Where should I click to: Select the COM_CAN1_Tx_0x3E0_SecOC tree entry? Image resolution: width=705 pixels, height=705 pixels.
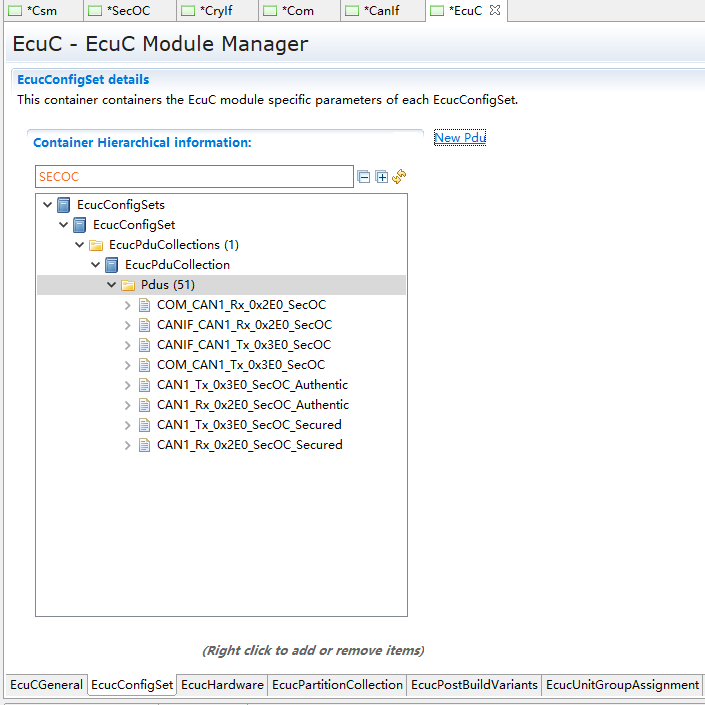(x=240, y=365)
